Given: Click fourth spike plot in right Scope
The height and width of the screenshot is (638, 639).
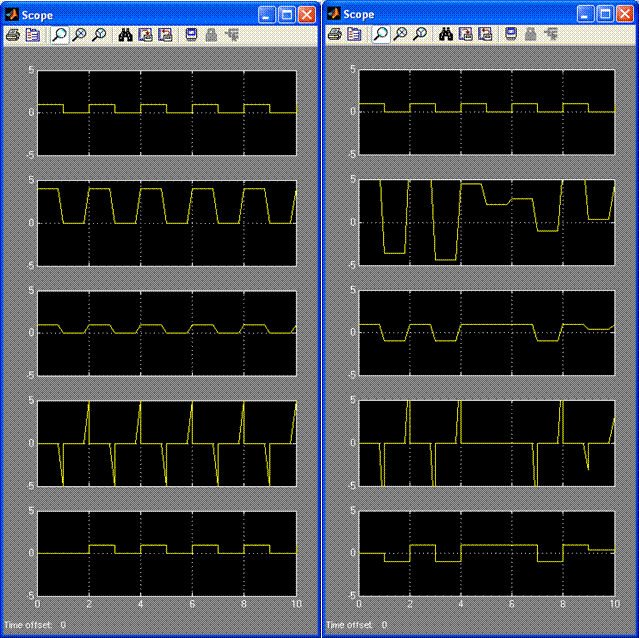Looking at the screenshot, I should click(x=487, y=443).
